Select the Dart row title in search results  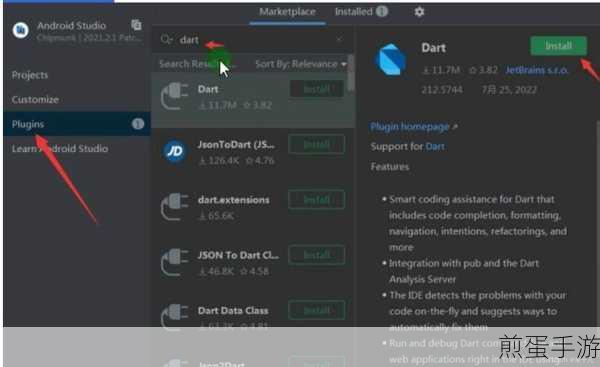click(x=208, y=89)
